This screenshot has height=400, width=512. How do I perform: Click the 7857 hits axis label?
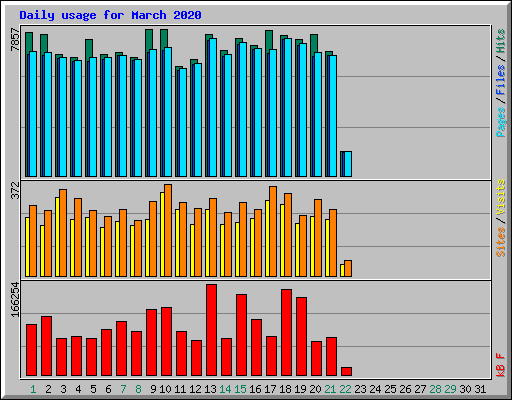tap(15, 39)
